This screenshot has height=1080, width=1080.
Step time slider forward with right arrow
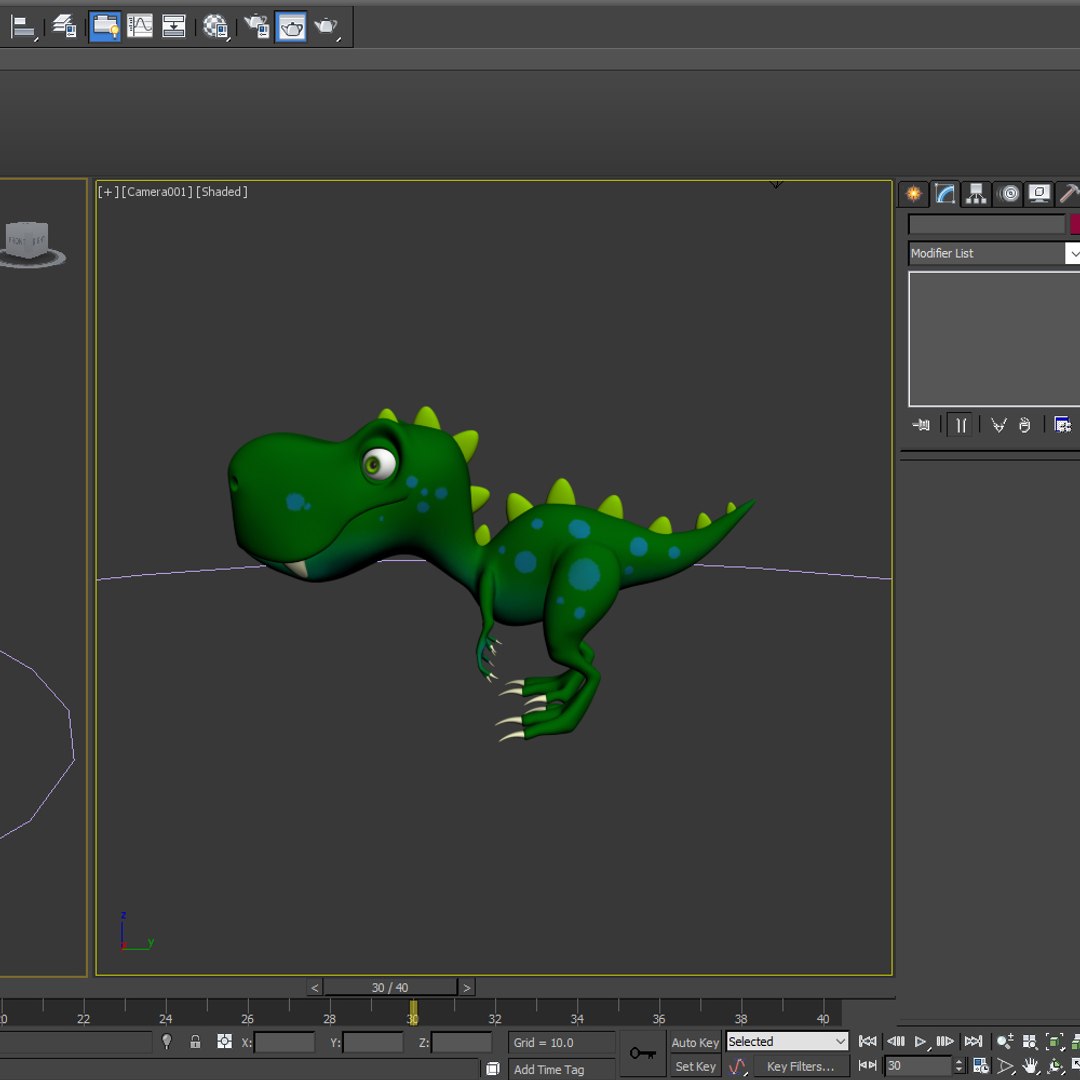(x=466, y=988)
